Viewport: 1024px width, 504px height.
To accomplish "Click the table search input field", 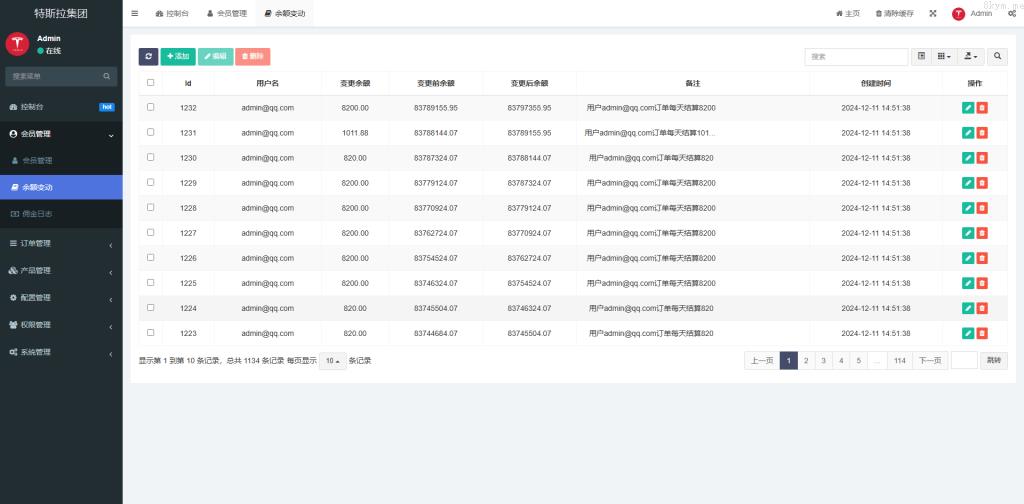I will 856,57.
